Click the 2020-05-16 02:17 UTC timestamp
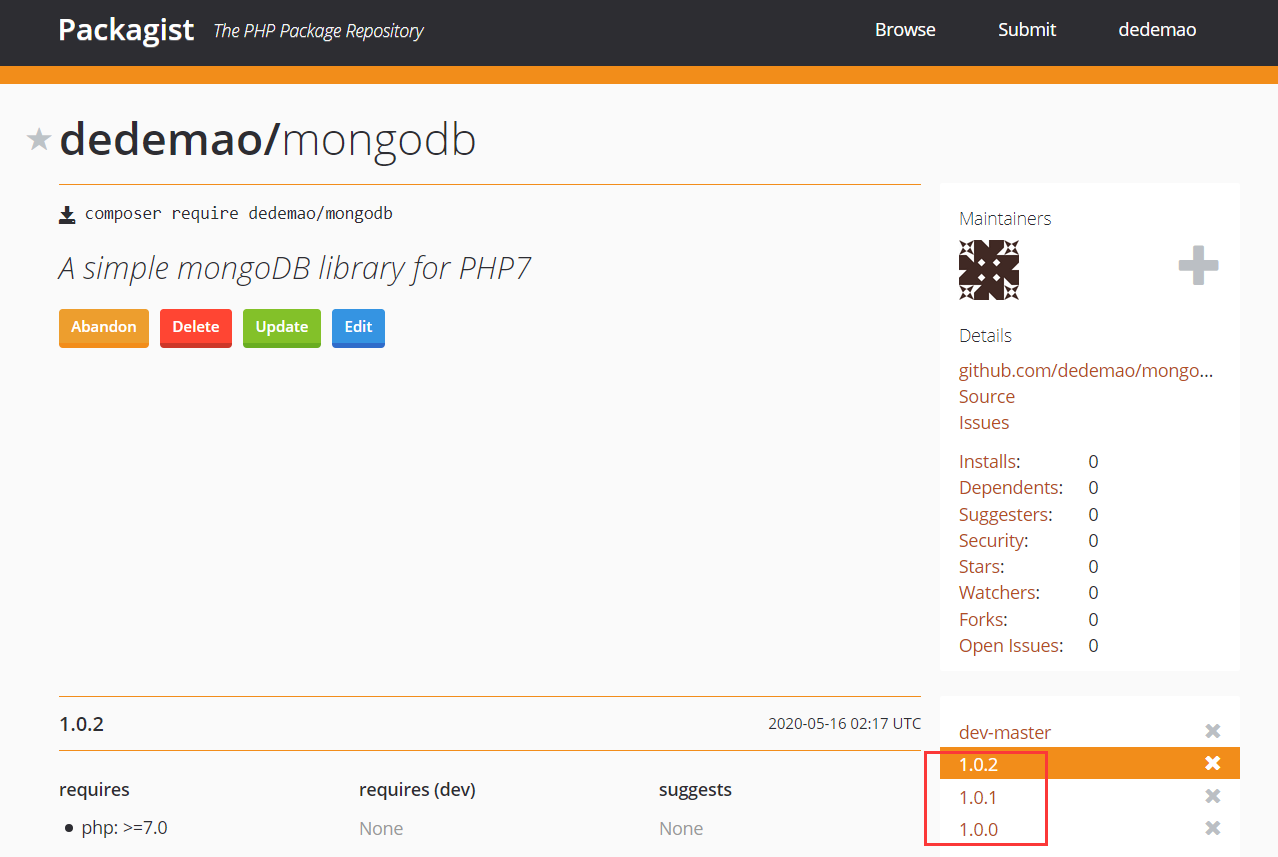The image size is (1278, 857). click(844, 724)
